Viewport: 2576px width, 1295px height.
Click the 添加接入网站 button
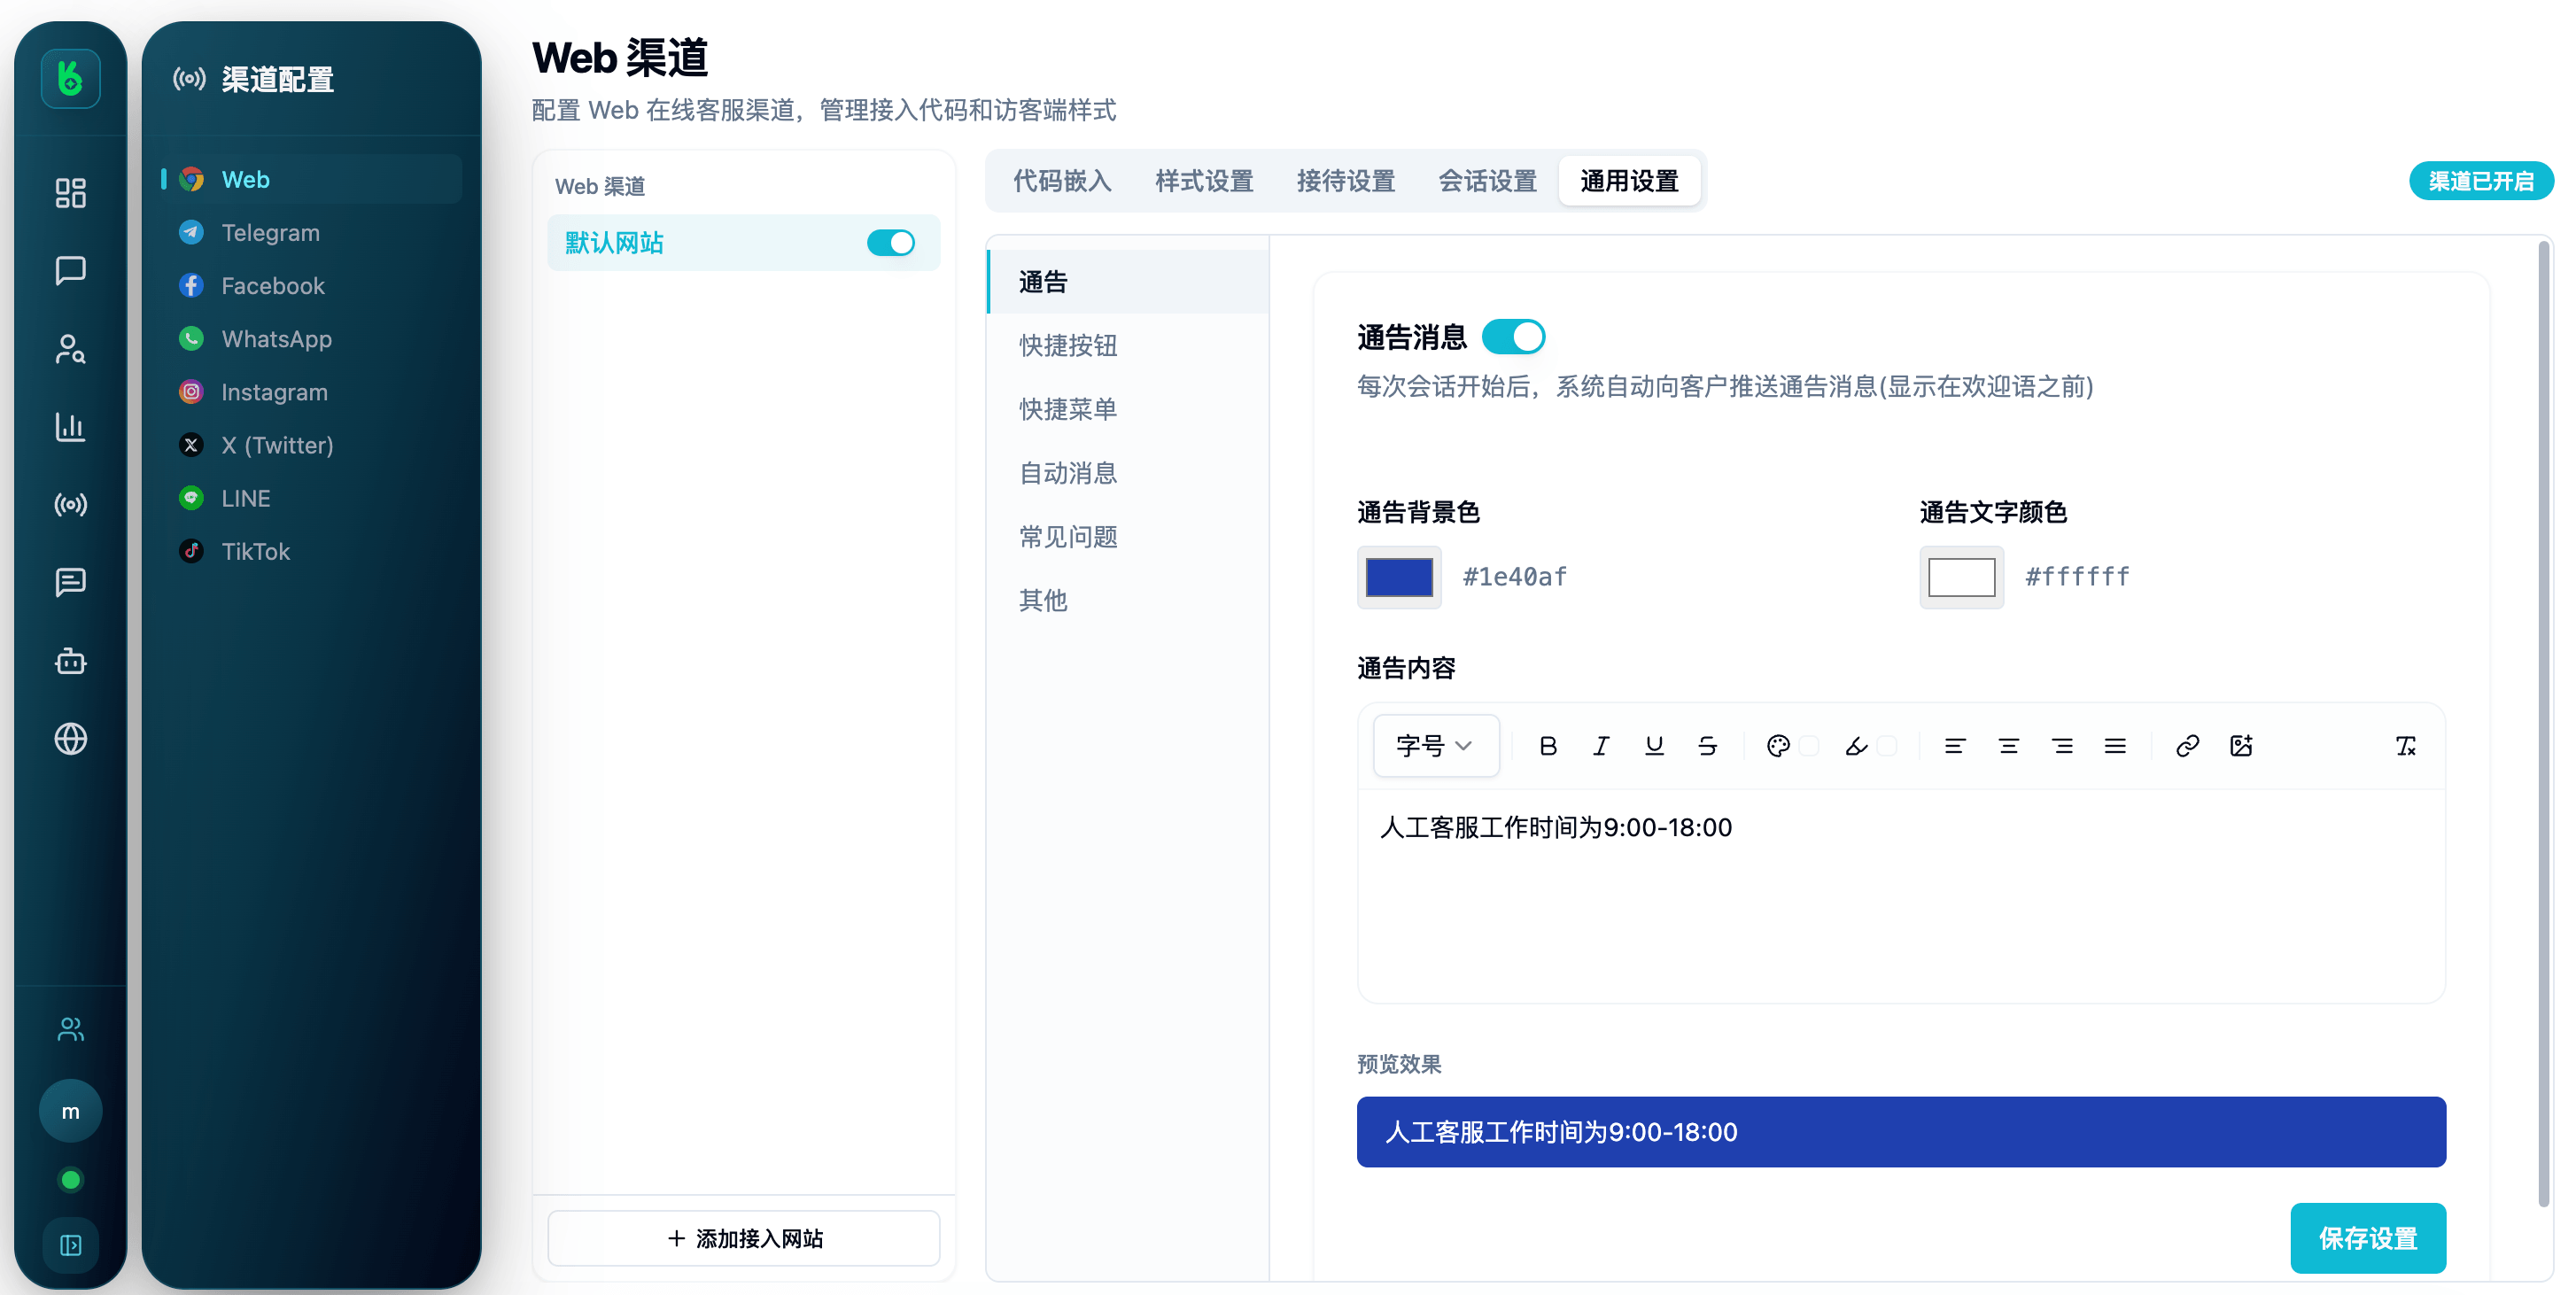coord(743,1238)
